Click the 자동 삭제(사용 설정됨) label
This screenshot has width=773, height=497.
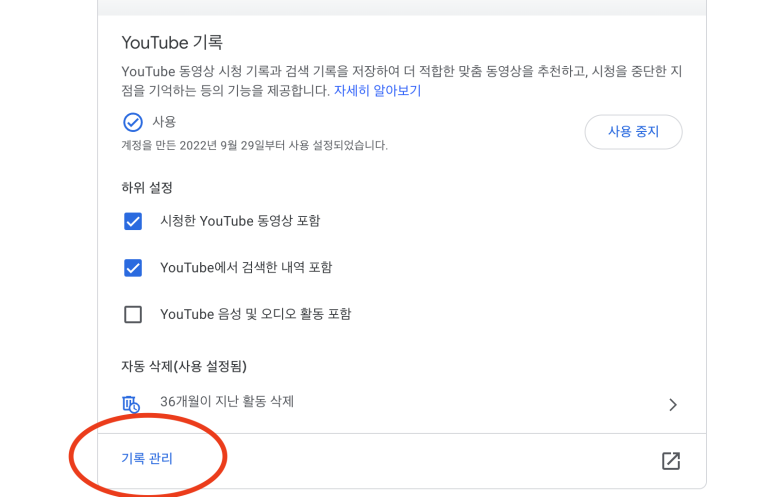click(x=184, y=366)
